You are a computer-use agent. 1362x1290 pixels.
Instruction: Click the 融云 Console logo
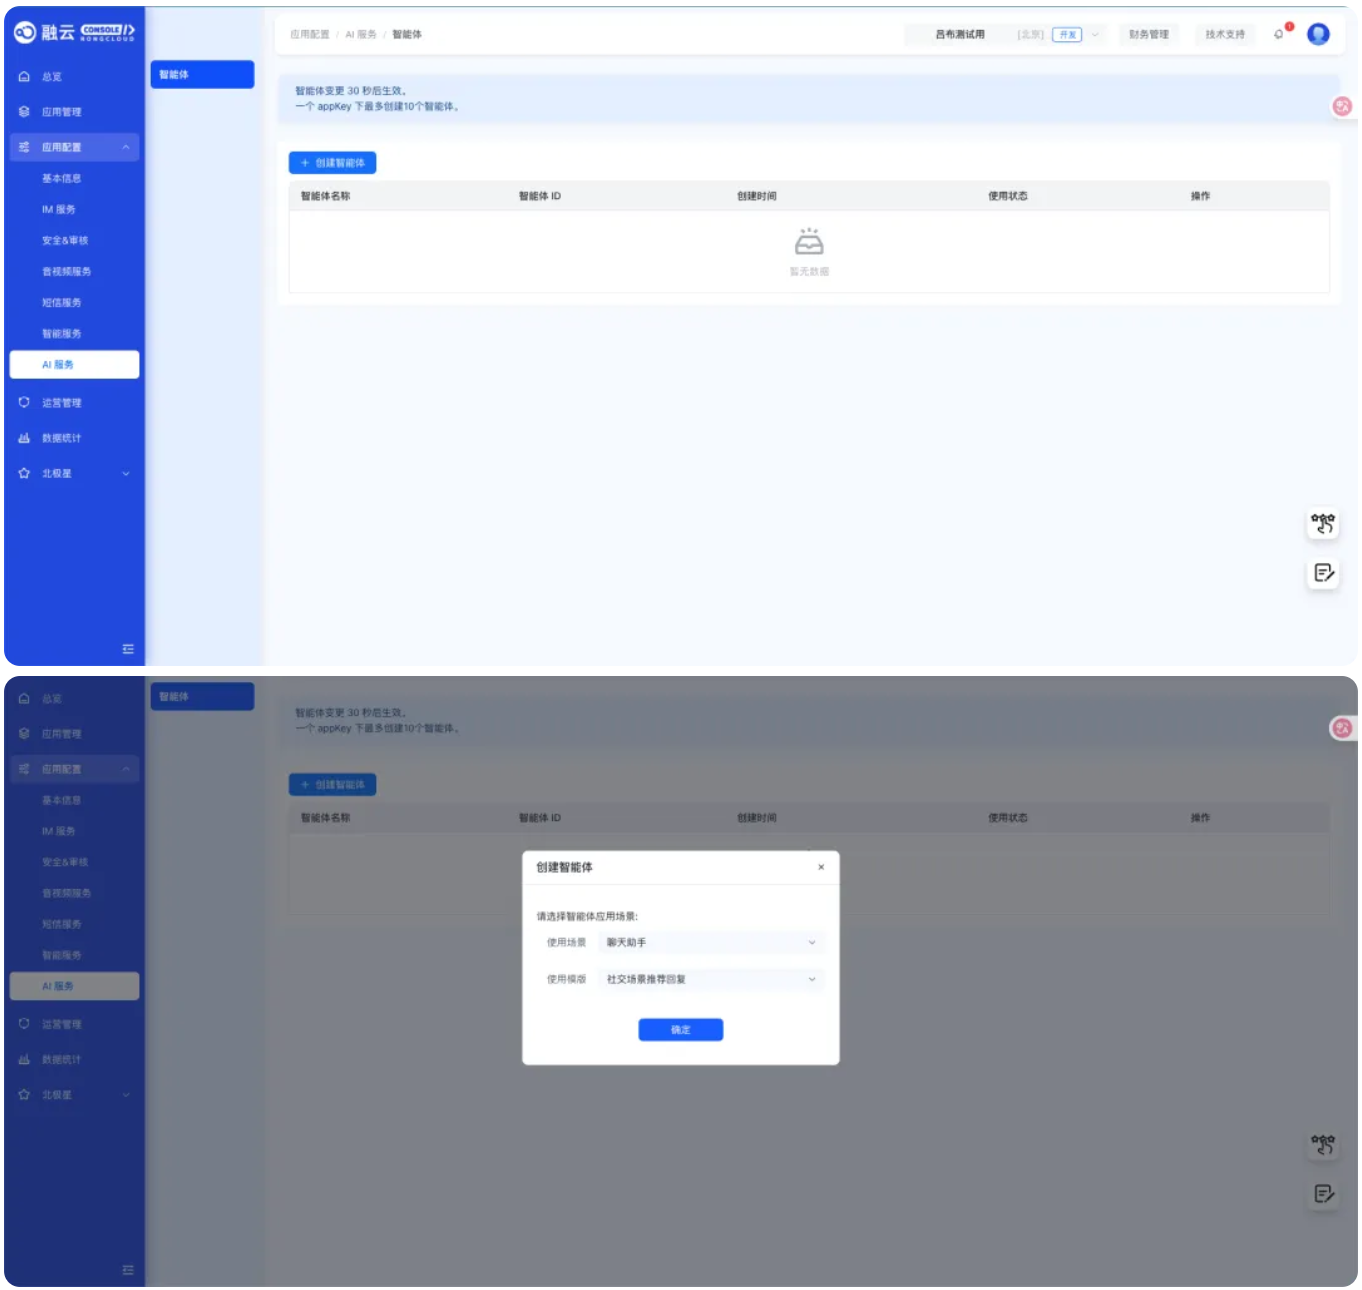coord(74,32)
